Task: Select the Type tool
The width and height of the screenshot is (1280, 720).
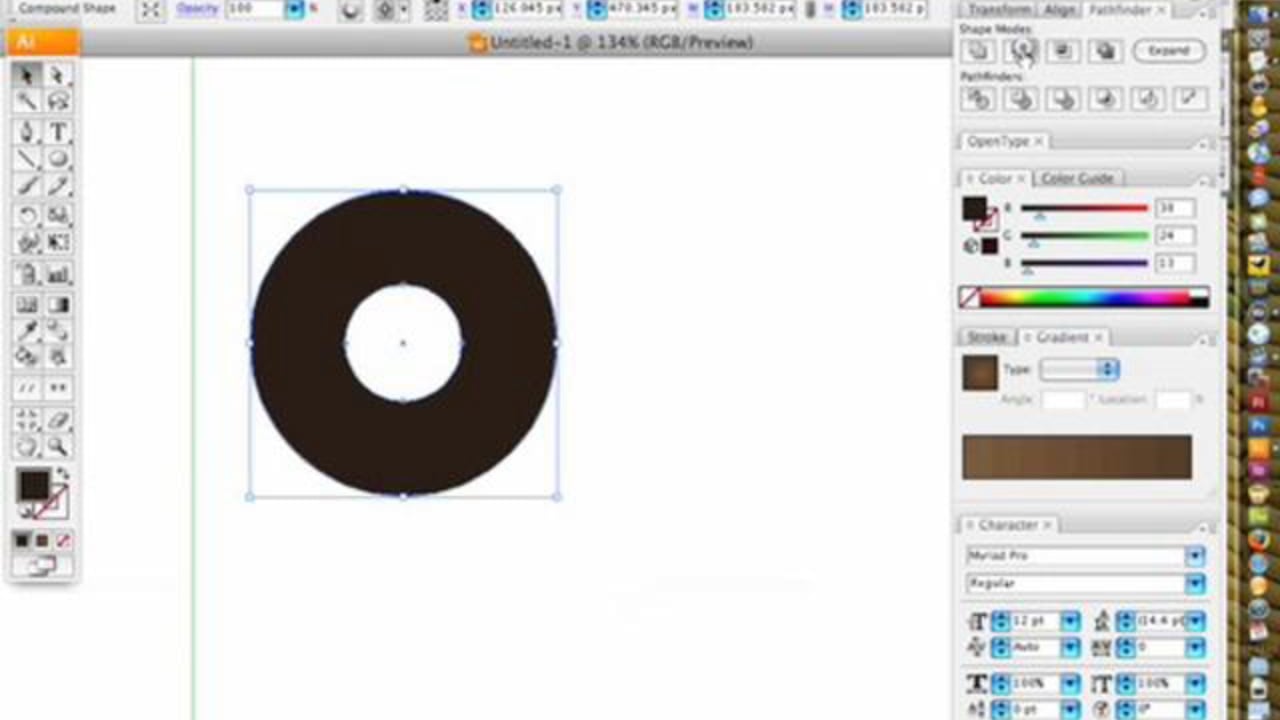Action: pos(58,131)
